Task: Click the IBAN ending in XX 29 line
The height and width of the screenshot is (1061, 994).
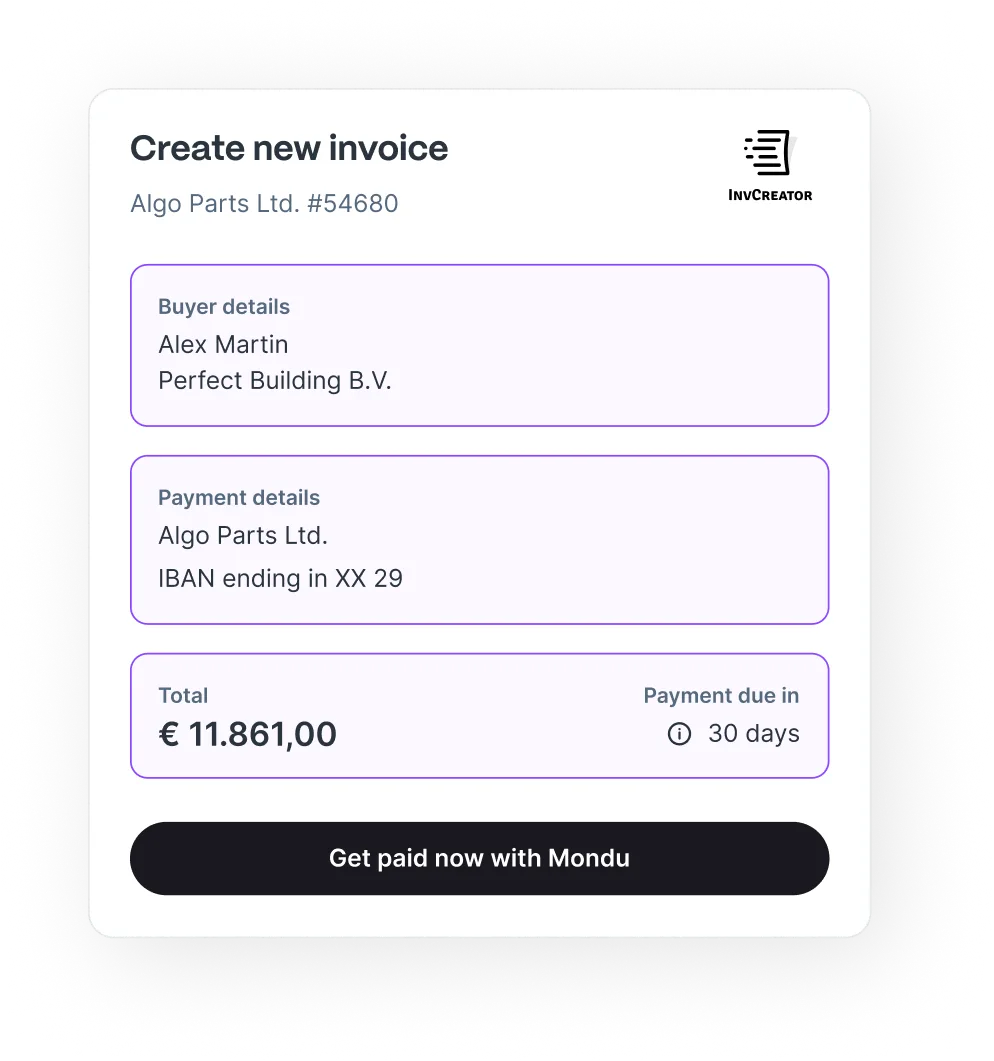Action: coord(280,579)
